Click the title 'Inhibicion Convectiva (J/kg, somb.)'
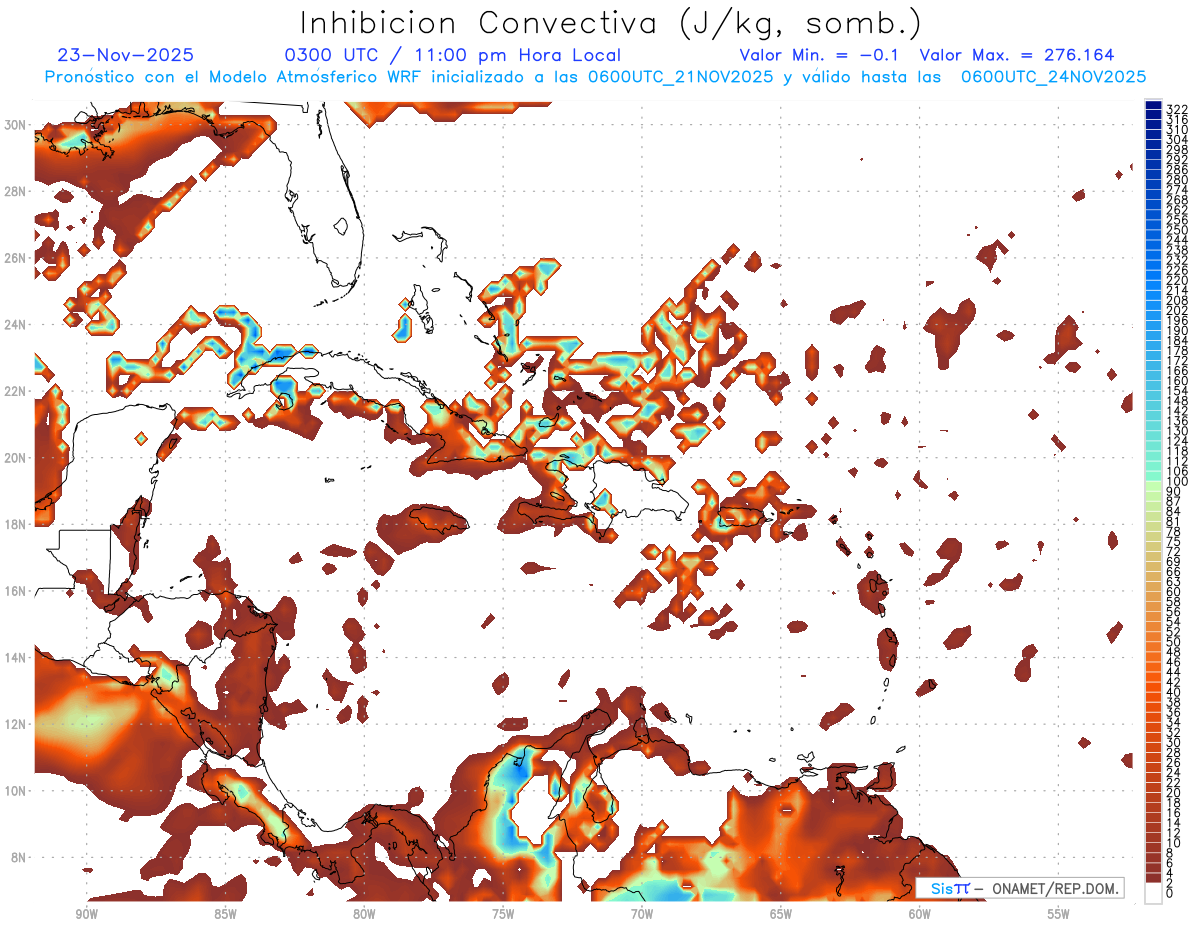The height and width of the screenshot is (927, 1200). [611, 23]
